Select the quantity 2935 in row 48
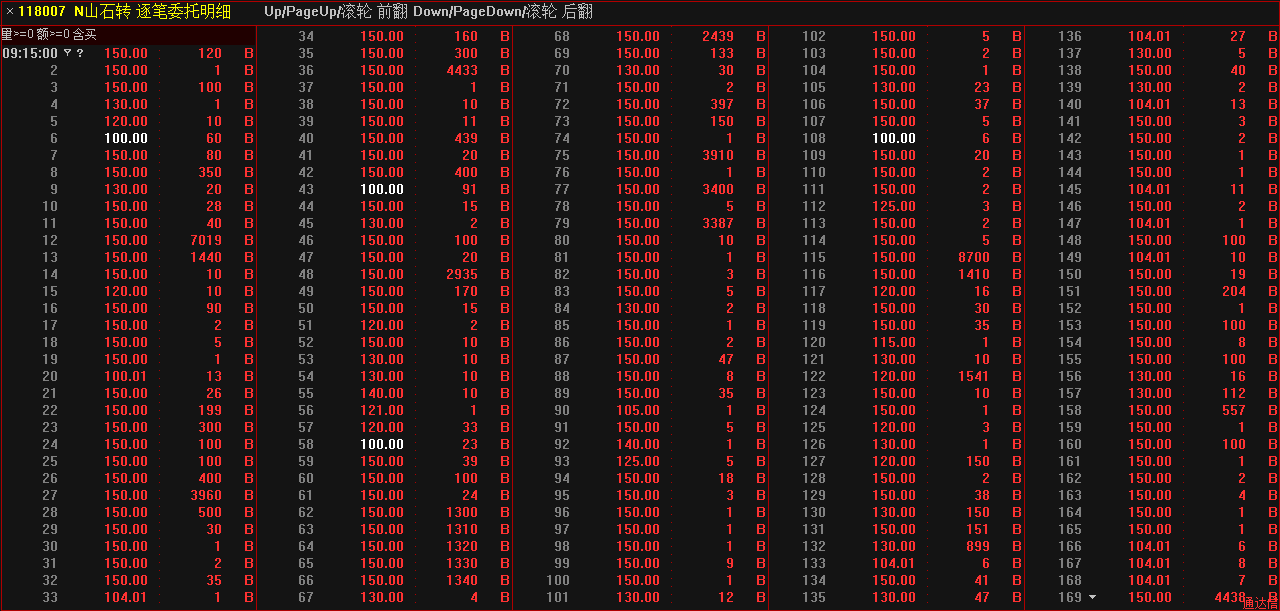 [x=462, y=274]
